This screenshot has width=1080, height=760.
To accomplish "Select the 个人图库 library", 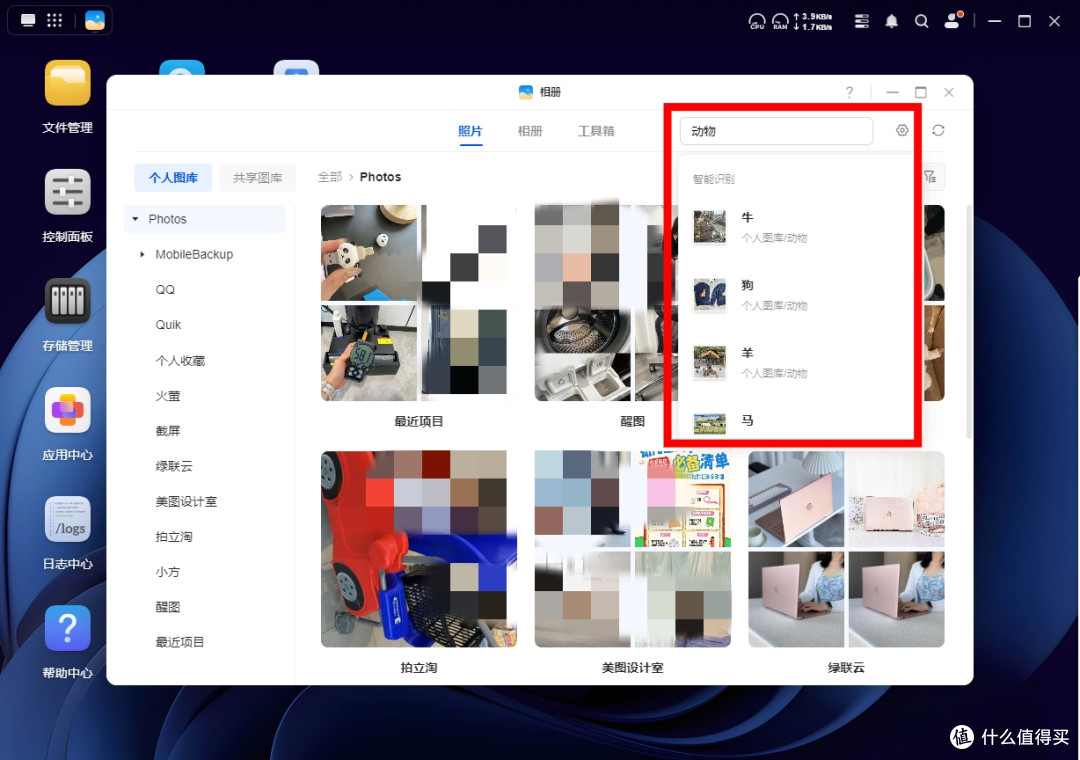I will coord(174,178).
